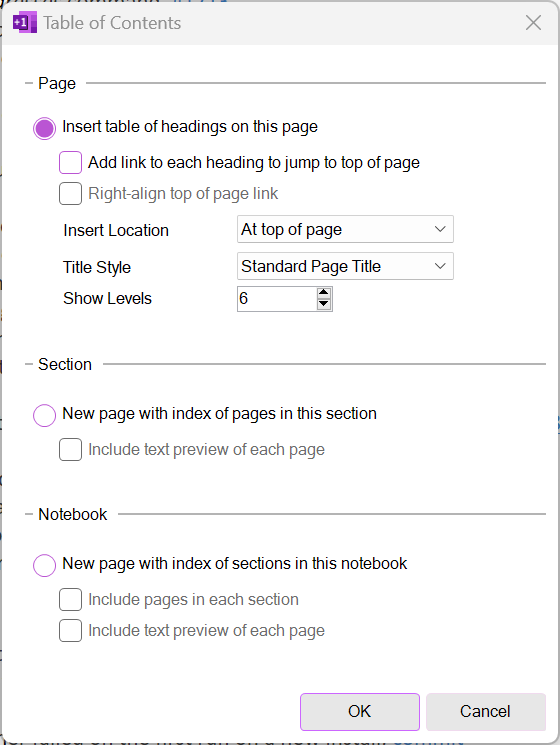Click inside the Show Levels number field
Viewport: 560px width, 745px height.
pos(277,299)
